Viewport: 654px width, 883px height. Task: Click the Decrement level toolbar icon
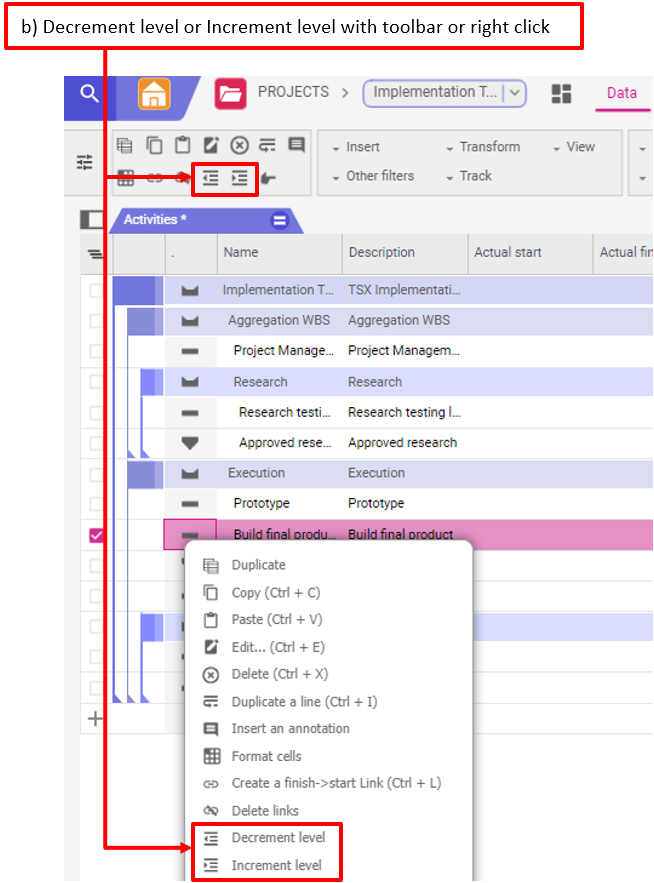(x=210, y=178)
